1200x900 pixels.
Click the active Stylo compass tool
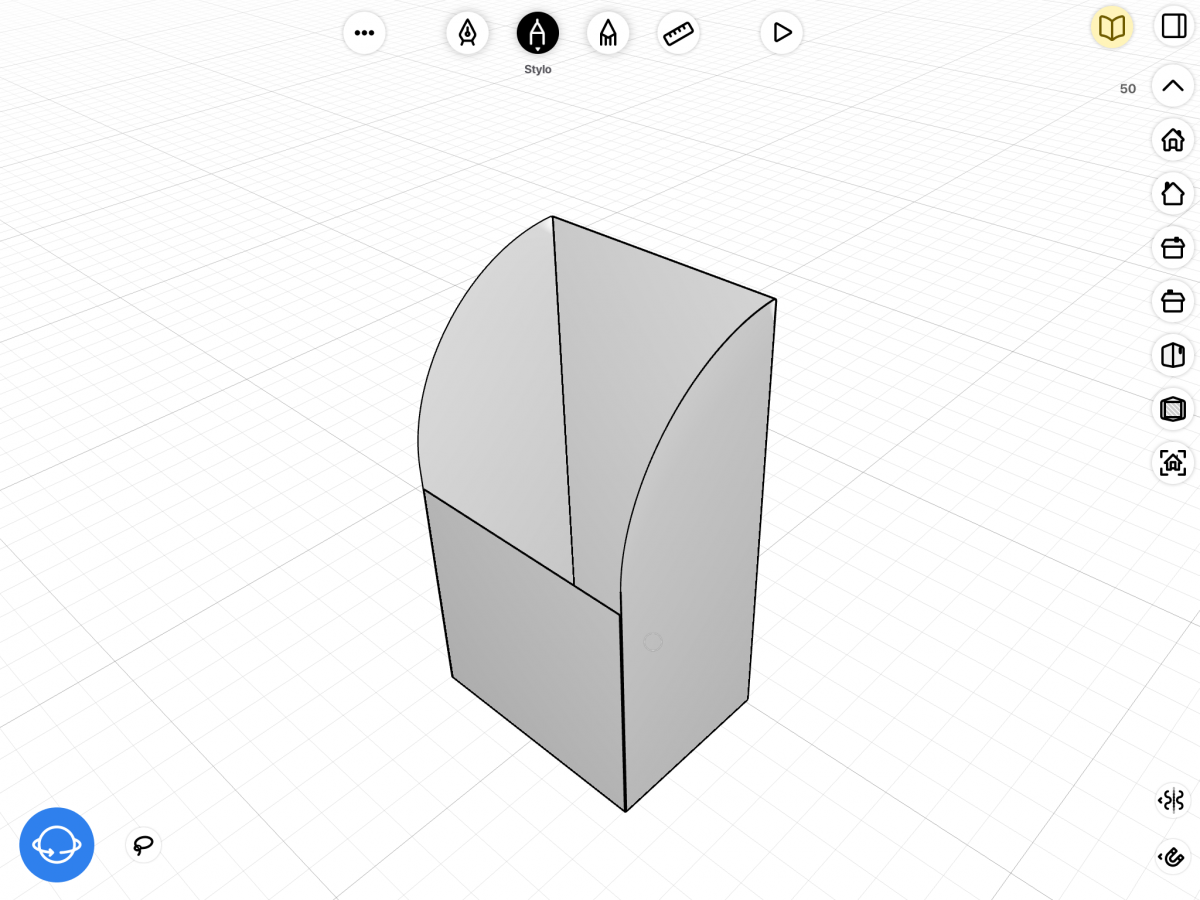(x=538, y=33)
